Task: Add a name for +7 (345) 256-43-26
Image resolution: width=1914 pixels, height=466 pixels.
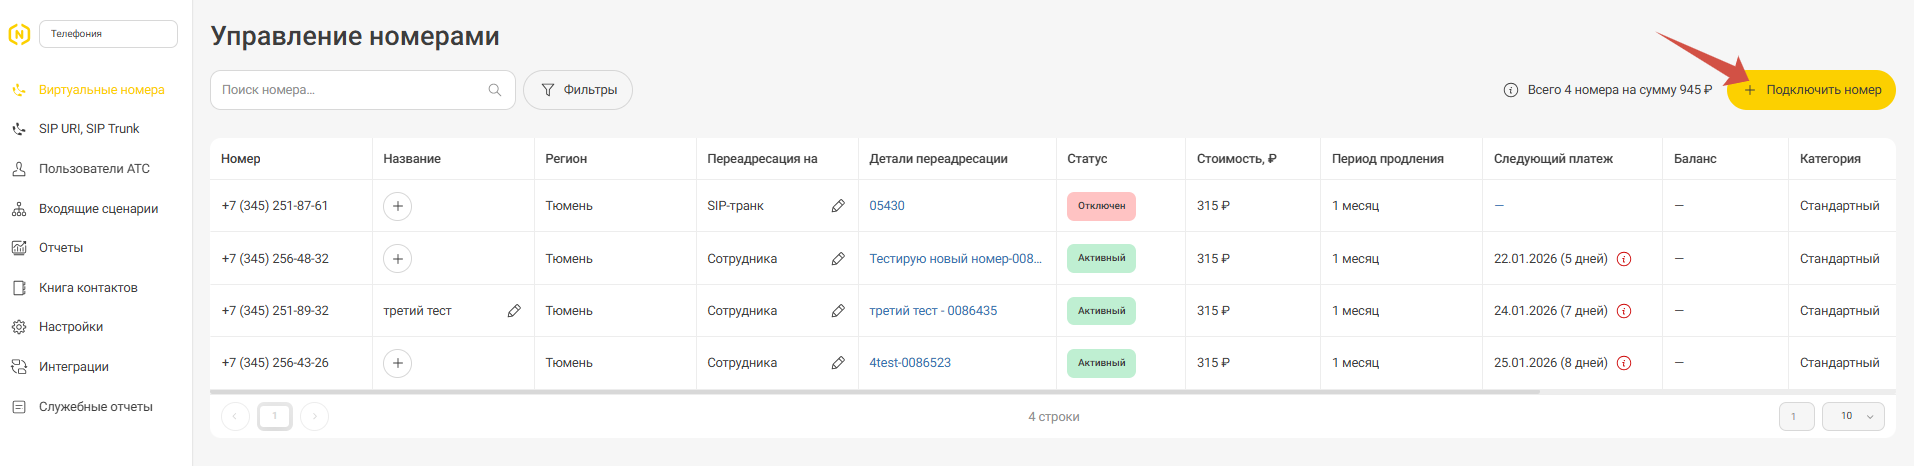Action: pos(398,363)
